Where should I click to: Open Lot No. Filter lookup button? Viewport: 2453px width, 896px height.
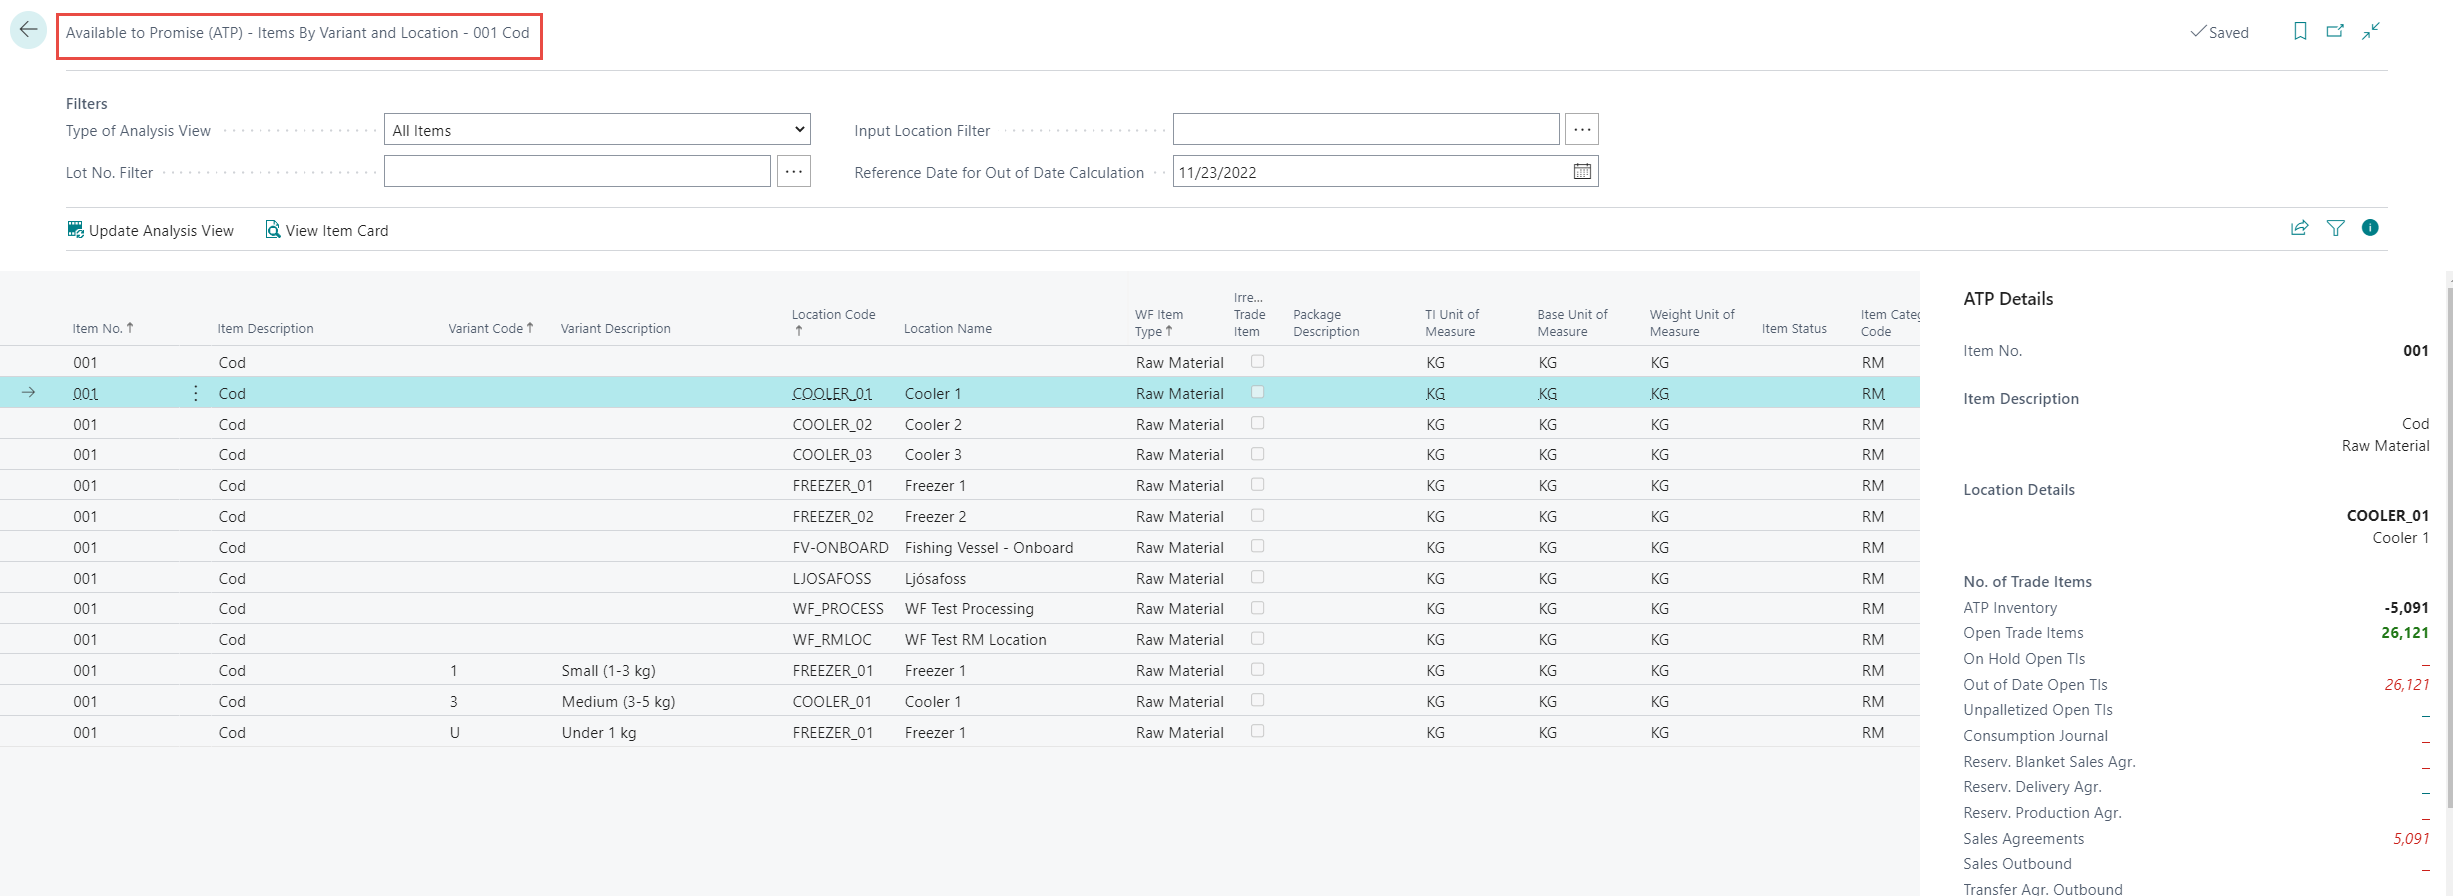point(793,172)
